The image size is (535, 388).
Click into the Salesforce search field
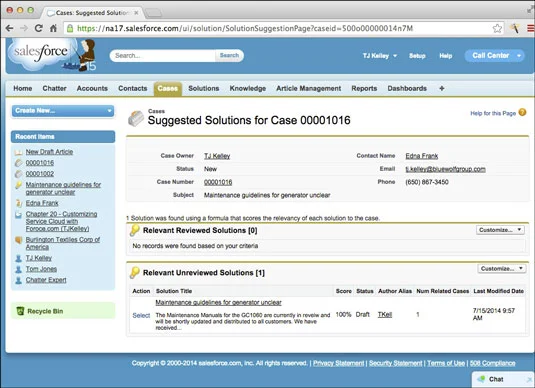[163, 55]
